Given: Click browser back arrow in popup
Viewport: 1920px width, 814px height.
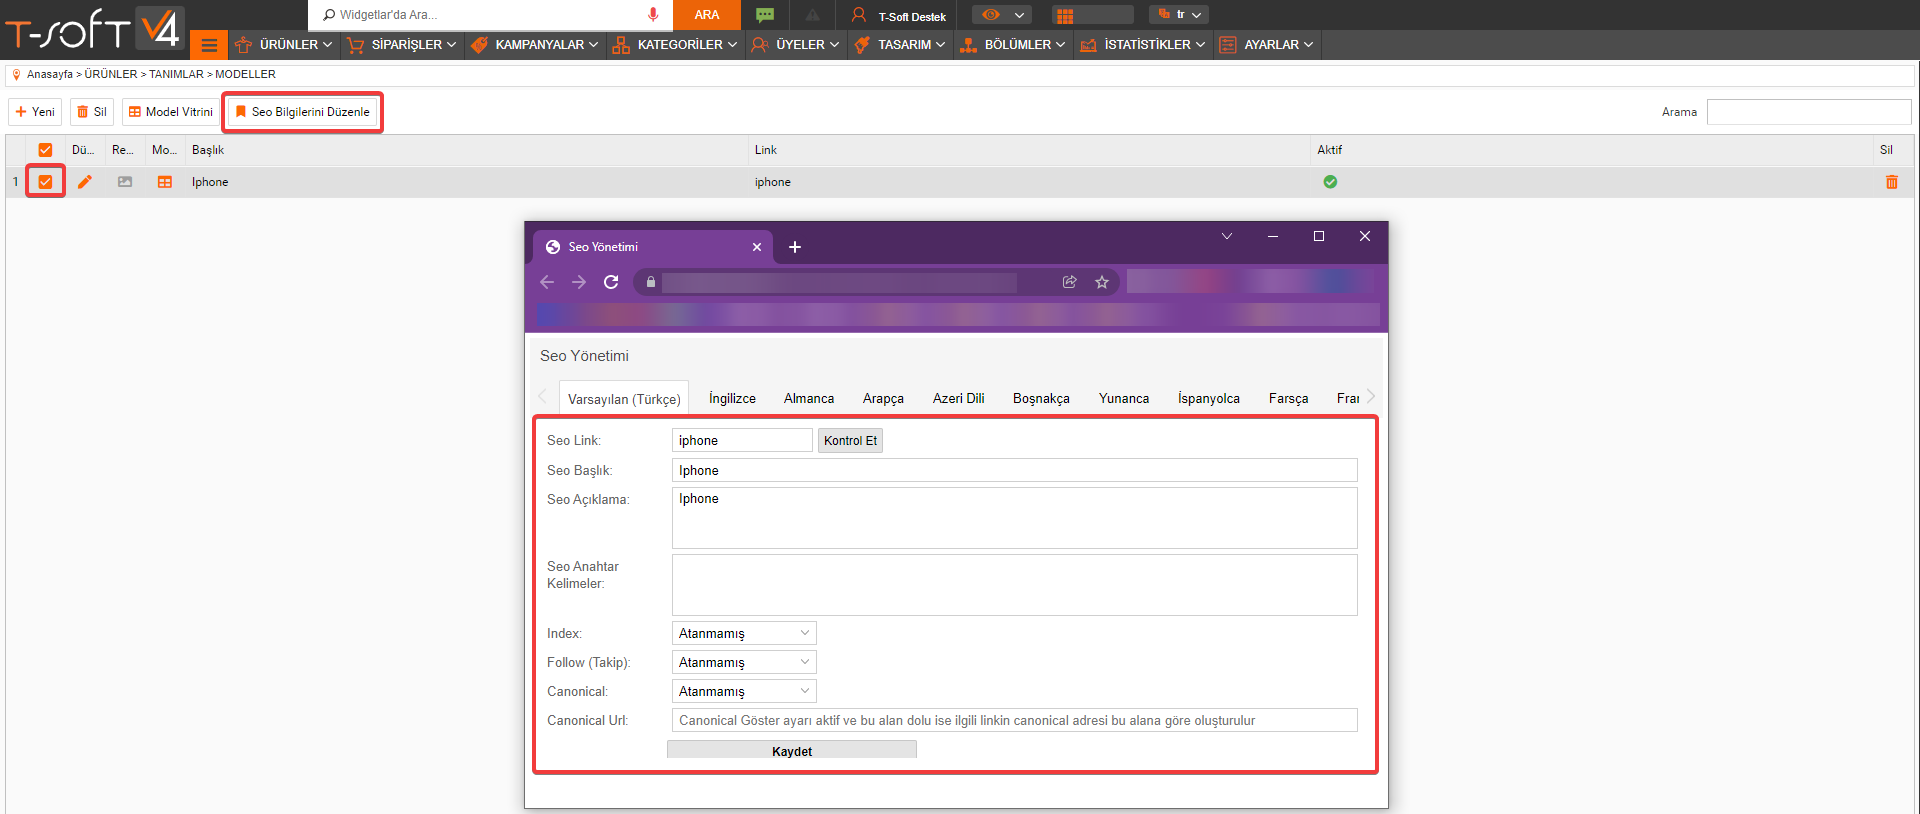Looking at the screenshot, I should [547, 282].
